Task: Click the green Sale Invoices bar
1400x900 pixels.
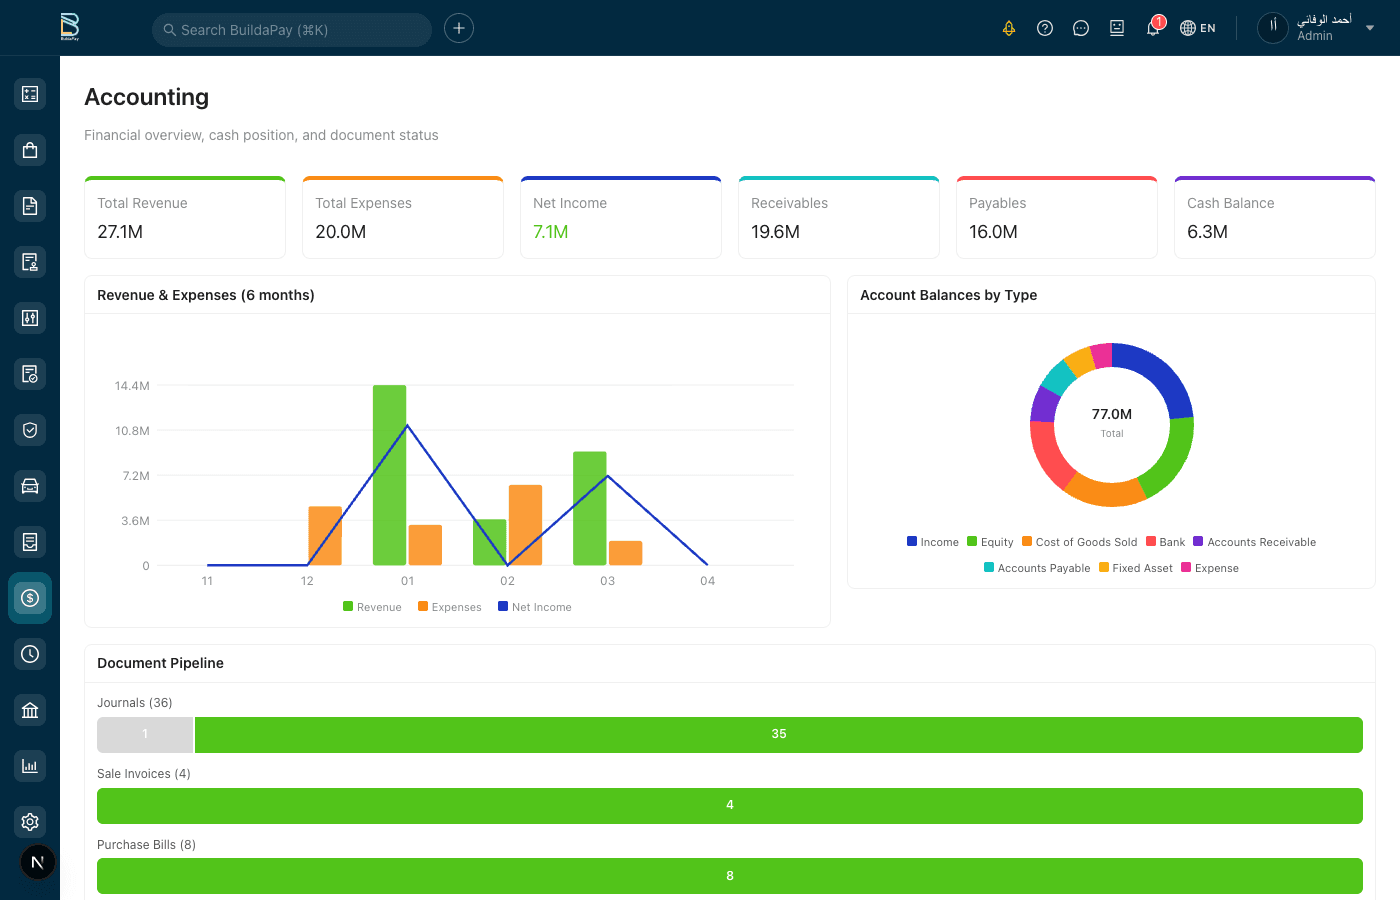Action: pos(729,805)
